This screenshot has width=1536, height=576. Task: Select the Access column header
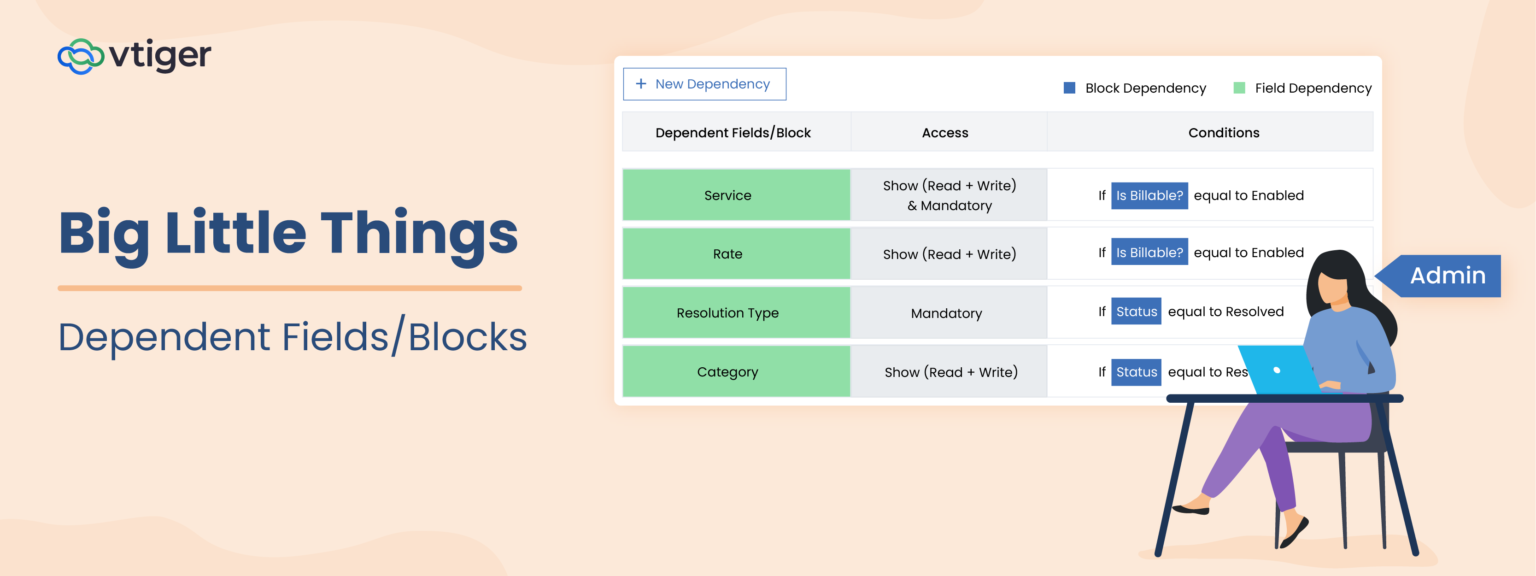pyautogui.click(x=945, y=132)
